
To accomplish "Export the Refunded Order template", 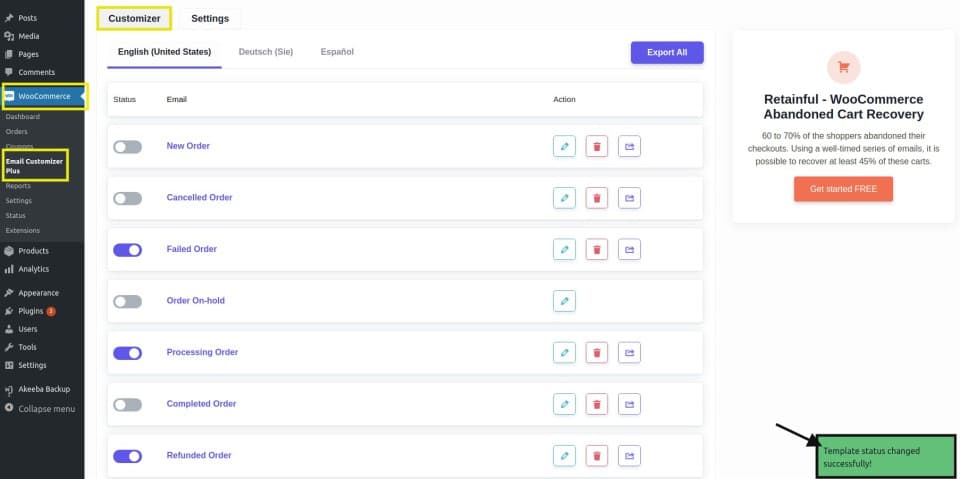I will [629, 455].
